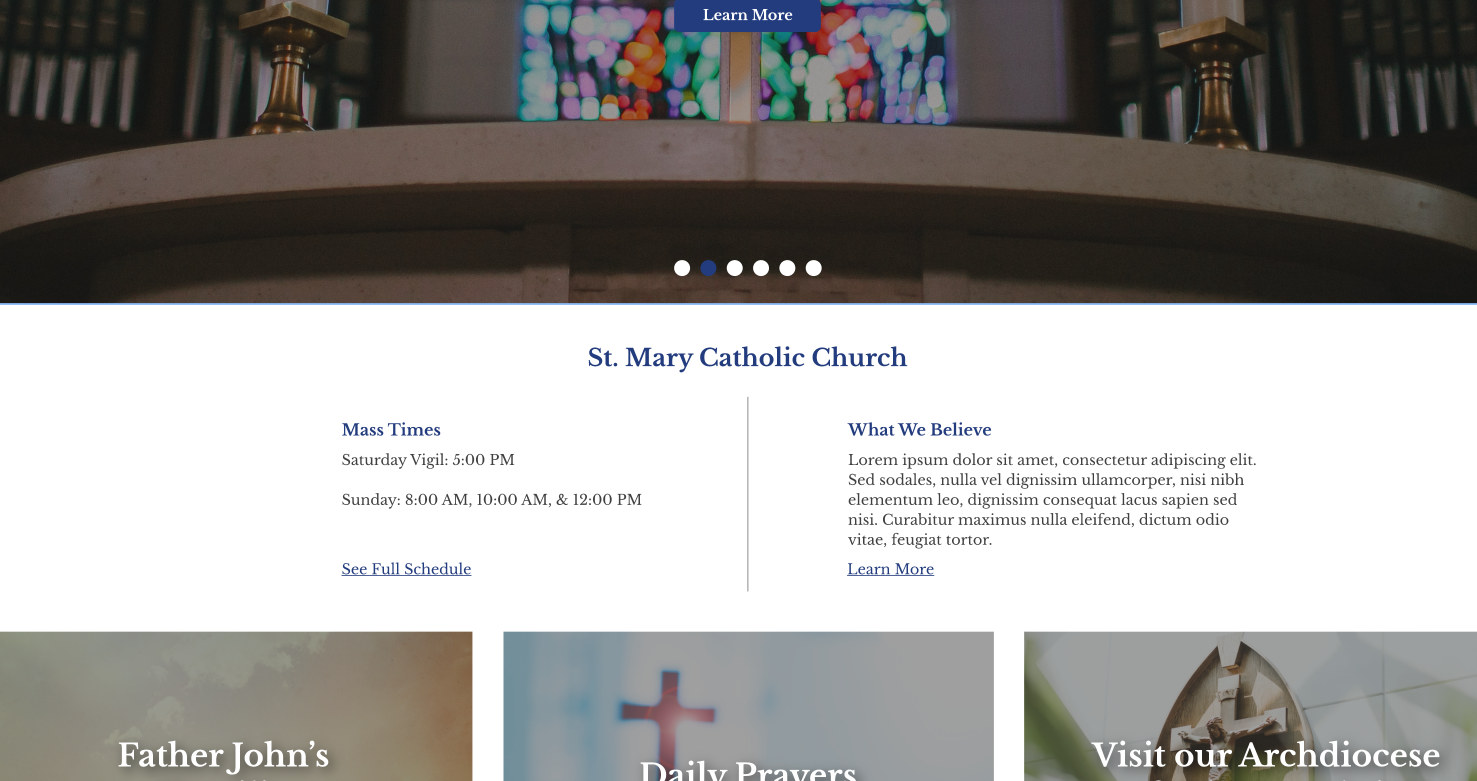
Task: Select the active blue second carousel dot
Action: [x=708, y=268]
